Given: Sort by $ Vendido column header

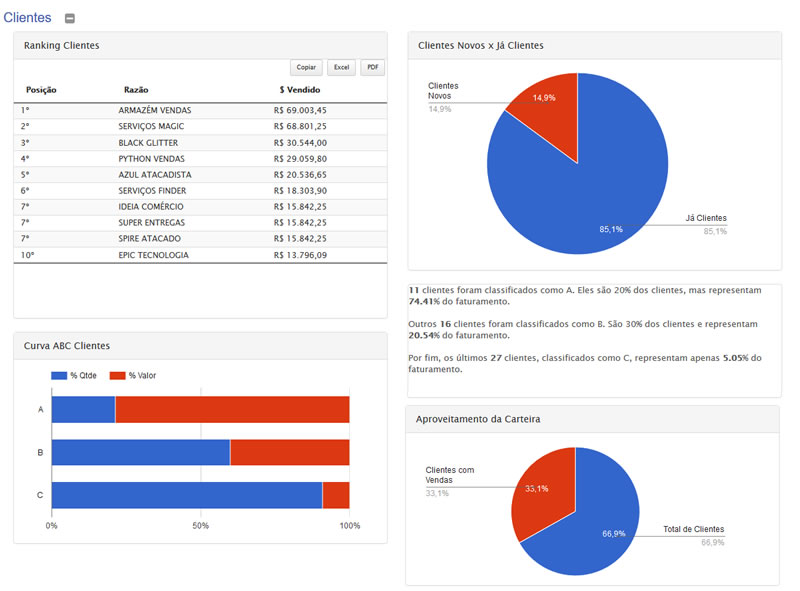Looking at the screenshot, I should (300, 90).
